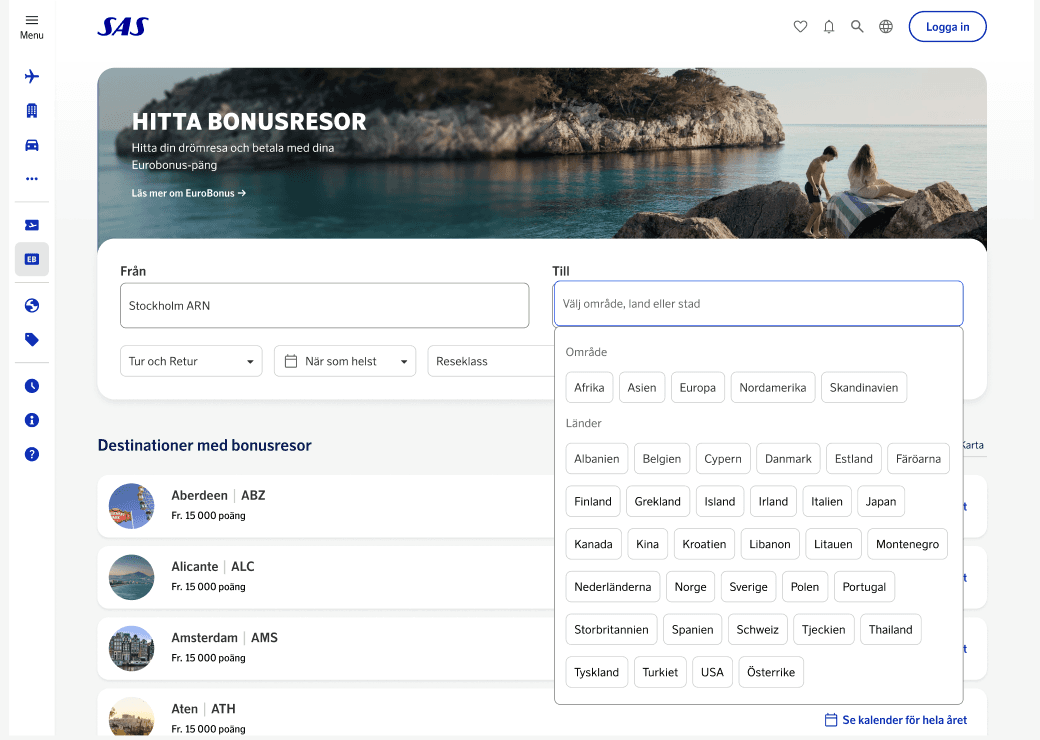
Task: Pick the Sverige country chip
Action: (x=748, y=587)
